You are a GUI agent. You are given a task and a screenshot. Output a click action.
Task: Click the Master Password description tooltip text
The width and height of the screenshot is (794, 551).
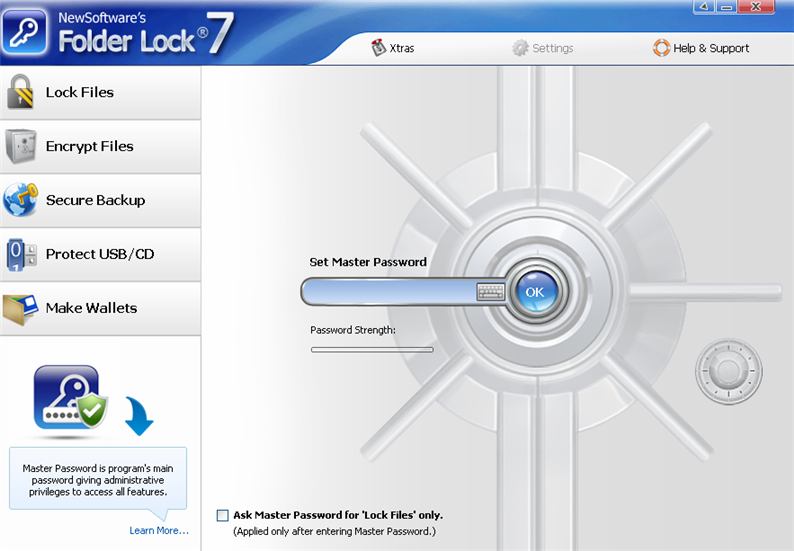pyautogui.click(x=98, y=480)
